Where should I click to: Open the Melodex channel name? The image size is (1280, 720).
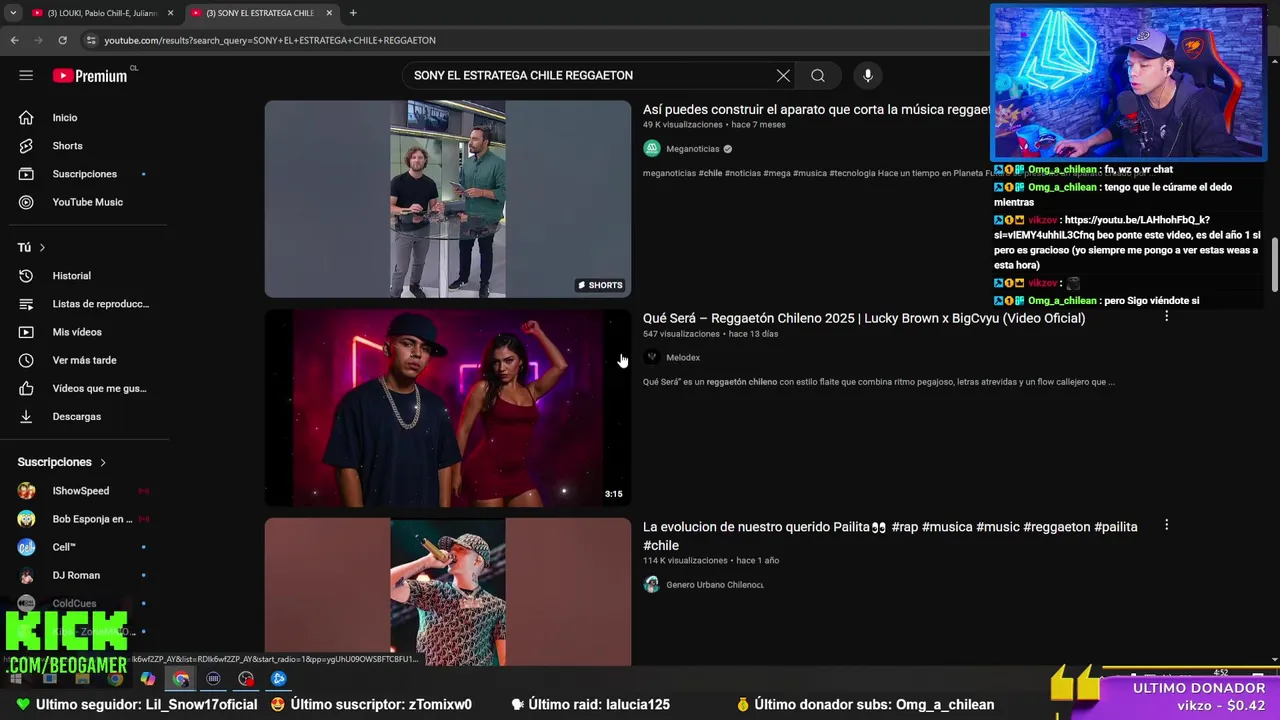tap(683, 358)
